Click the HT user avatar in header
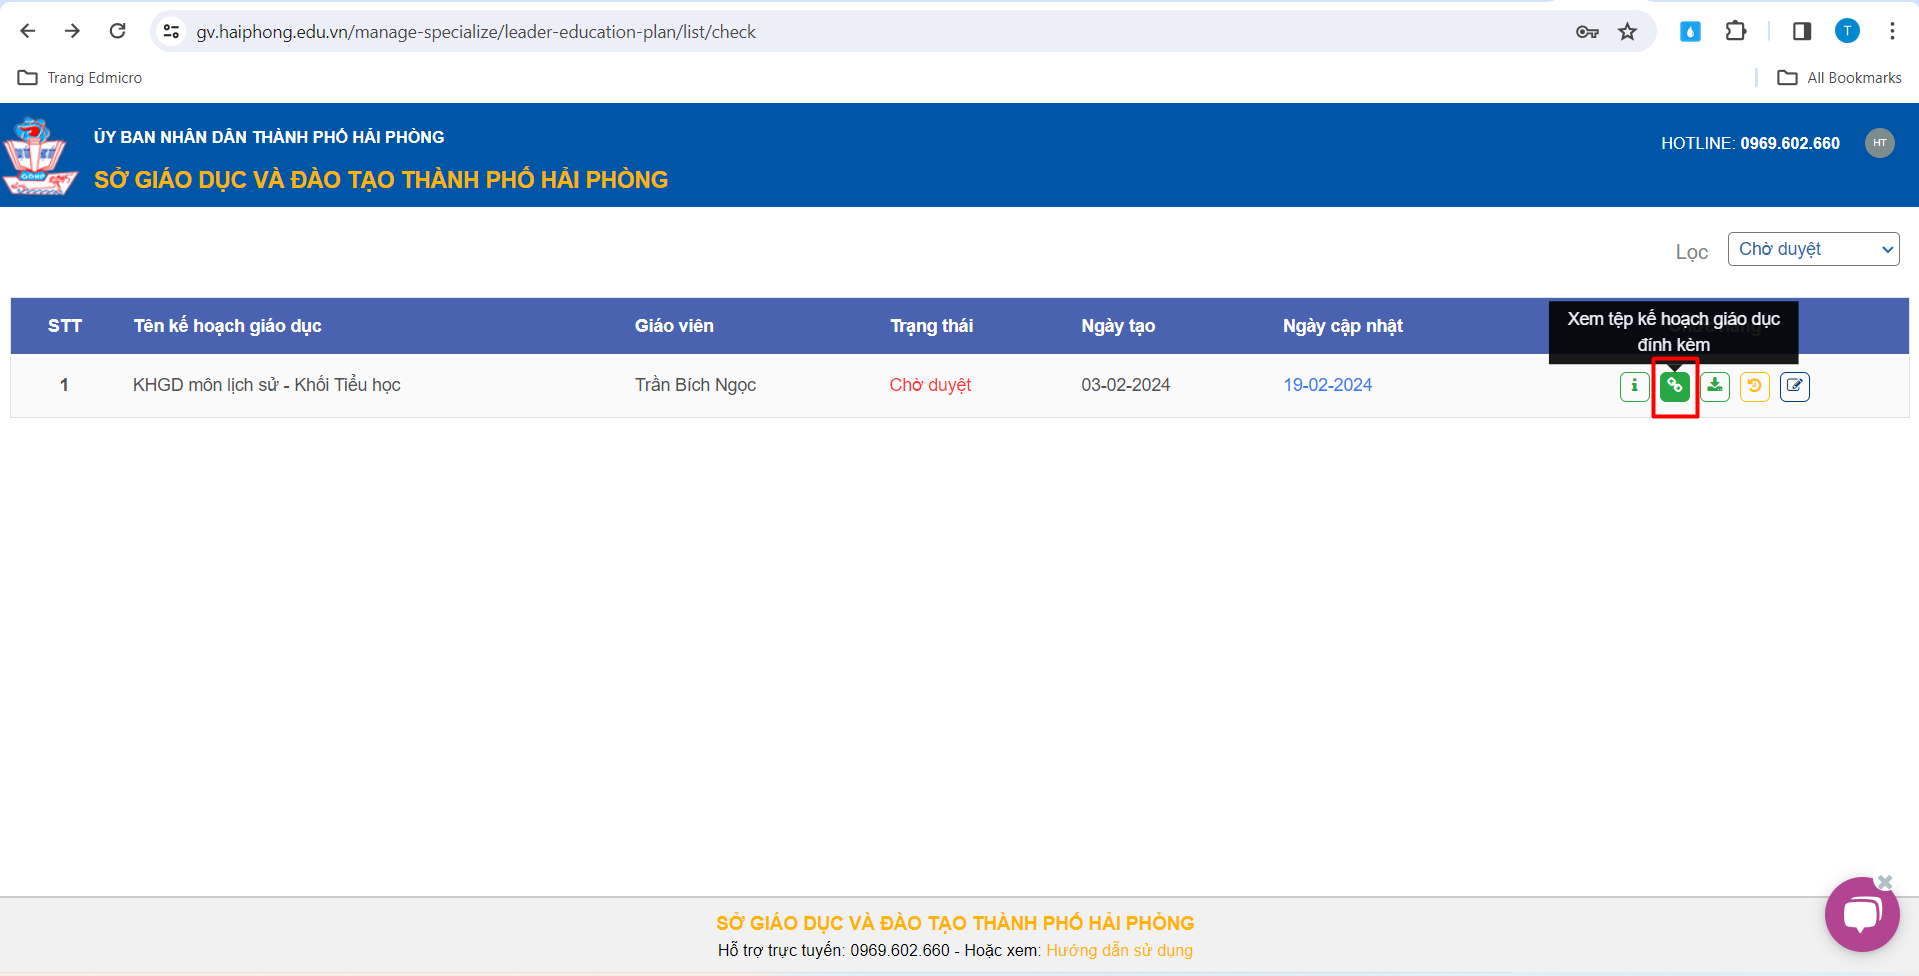 pos(1879,143)
